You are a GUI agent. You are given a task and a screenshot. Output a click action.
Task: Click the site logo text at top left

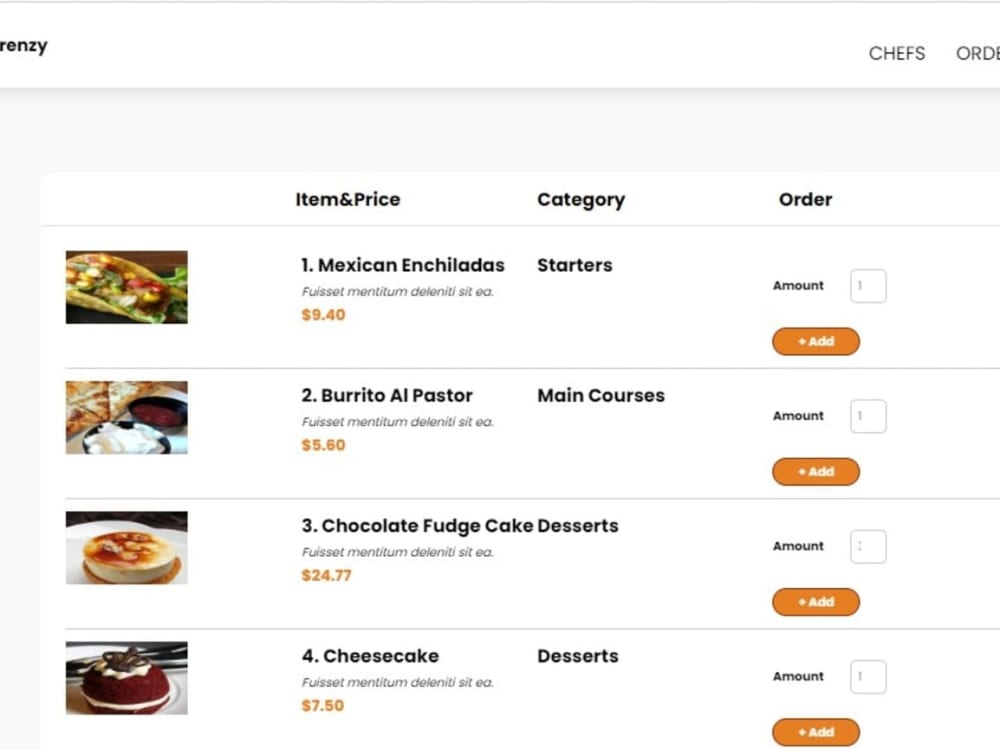click(x=24, y=46)
